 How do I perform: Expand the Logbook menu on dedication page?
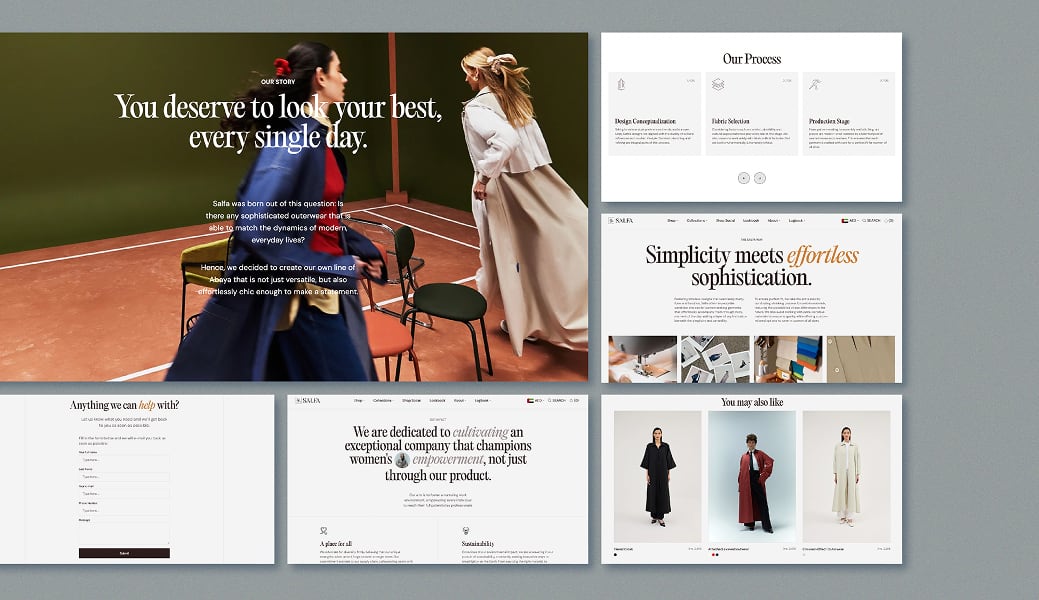point(483,400)
